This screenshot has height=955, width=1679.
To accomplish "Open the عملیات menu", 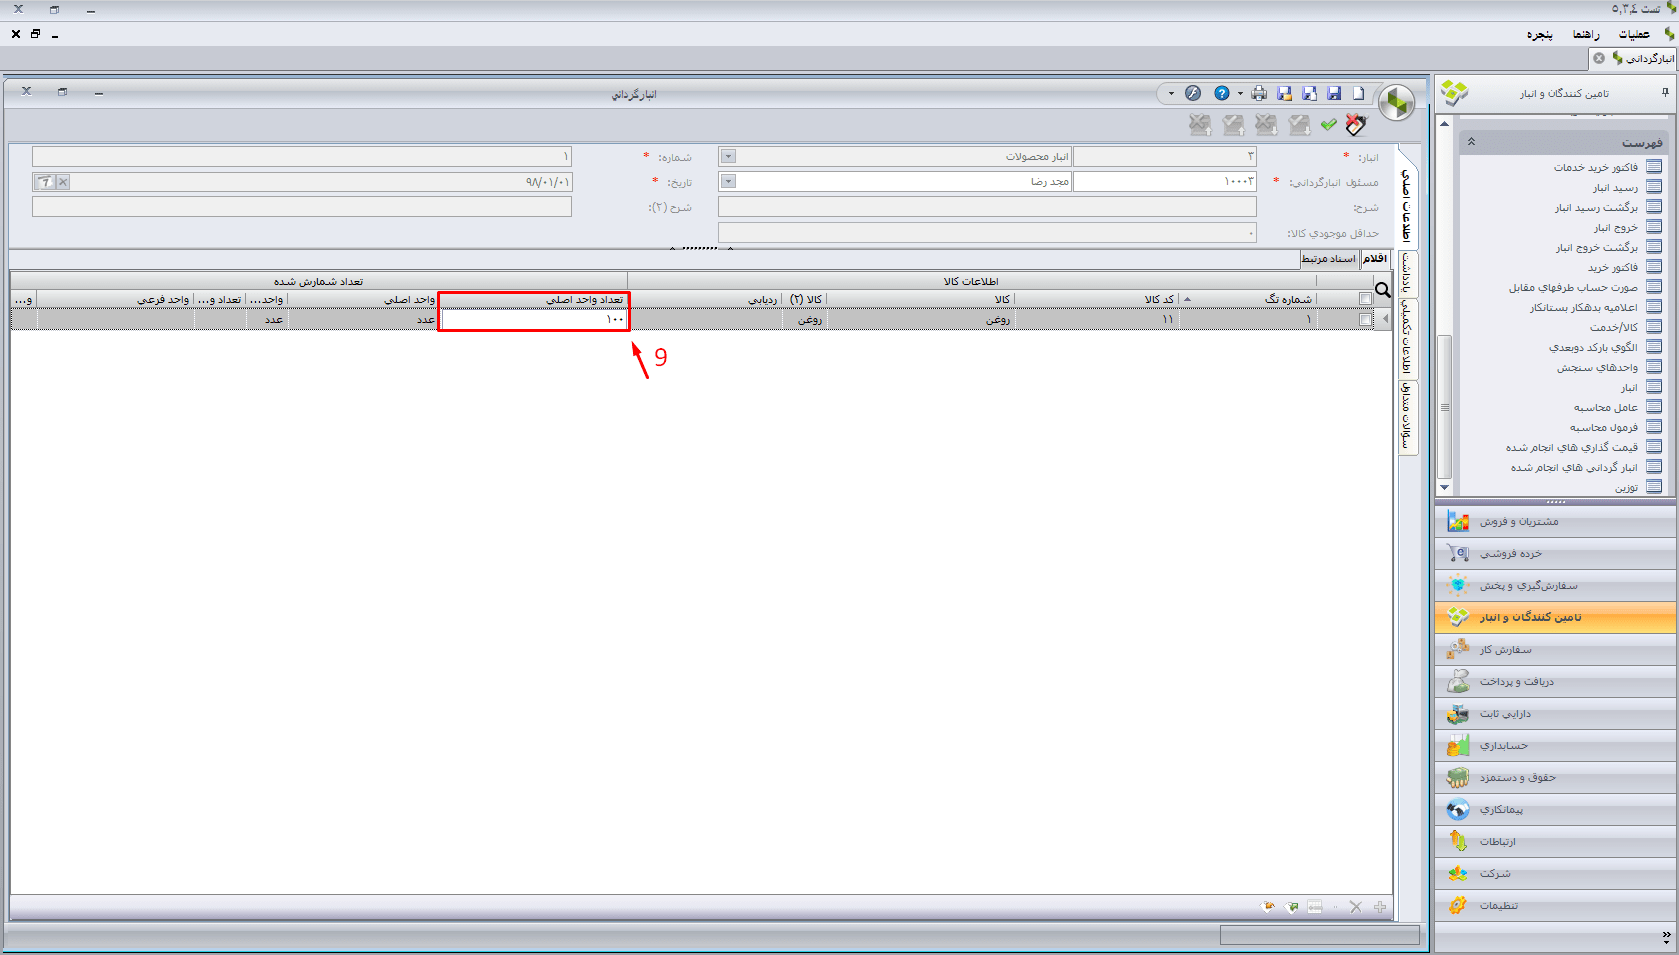I will coord(1634,34).
